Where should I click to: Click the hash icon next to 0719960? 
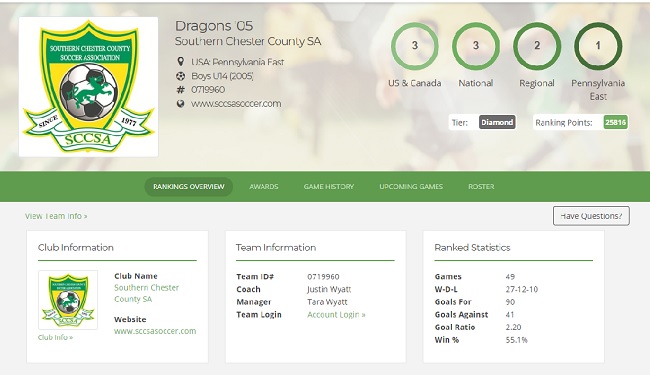tap(180, 90)
